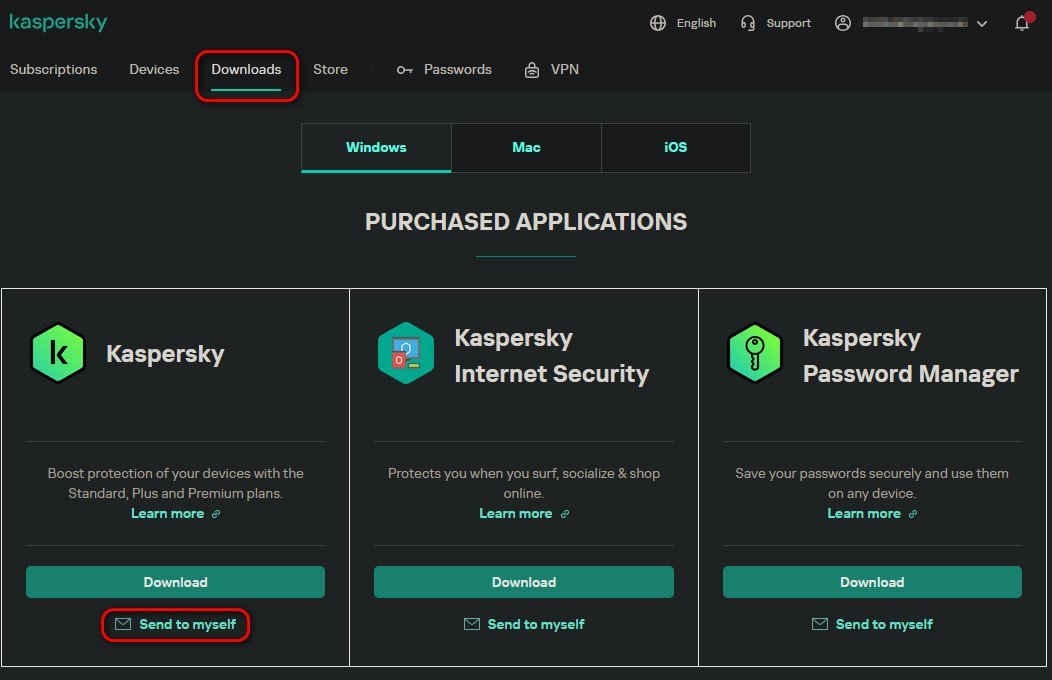Click 'Protects you when you surf' description
The height and width of the screenshot is (680, 1052).
click(524, 483)
